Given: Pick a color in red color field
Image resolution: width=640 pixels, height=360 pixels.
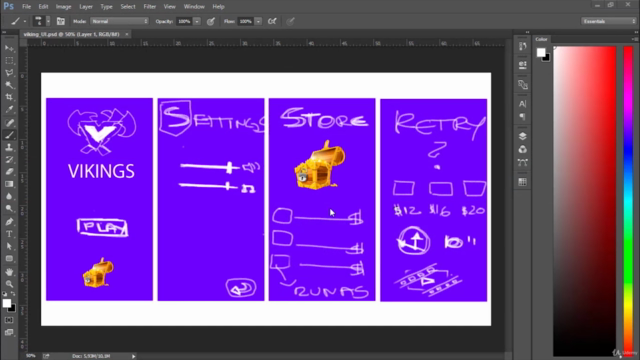Looking at the screenshot, I should (x=584, y=202).
